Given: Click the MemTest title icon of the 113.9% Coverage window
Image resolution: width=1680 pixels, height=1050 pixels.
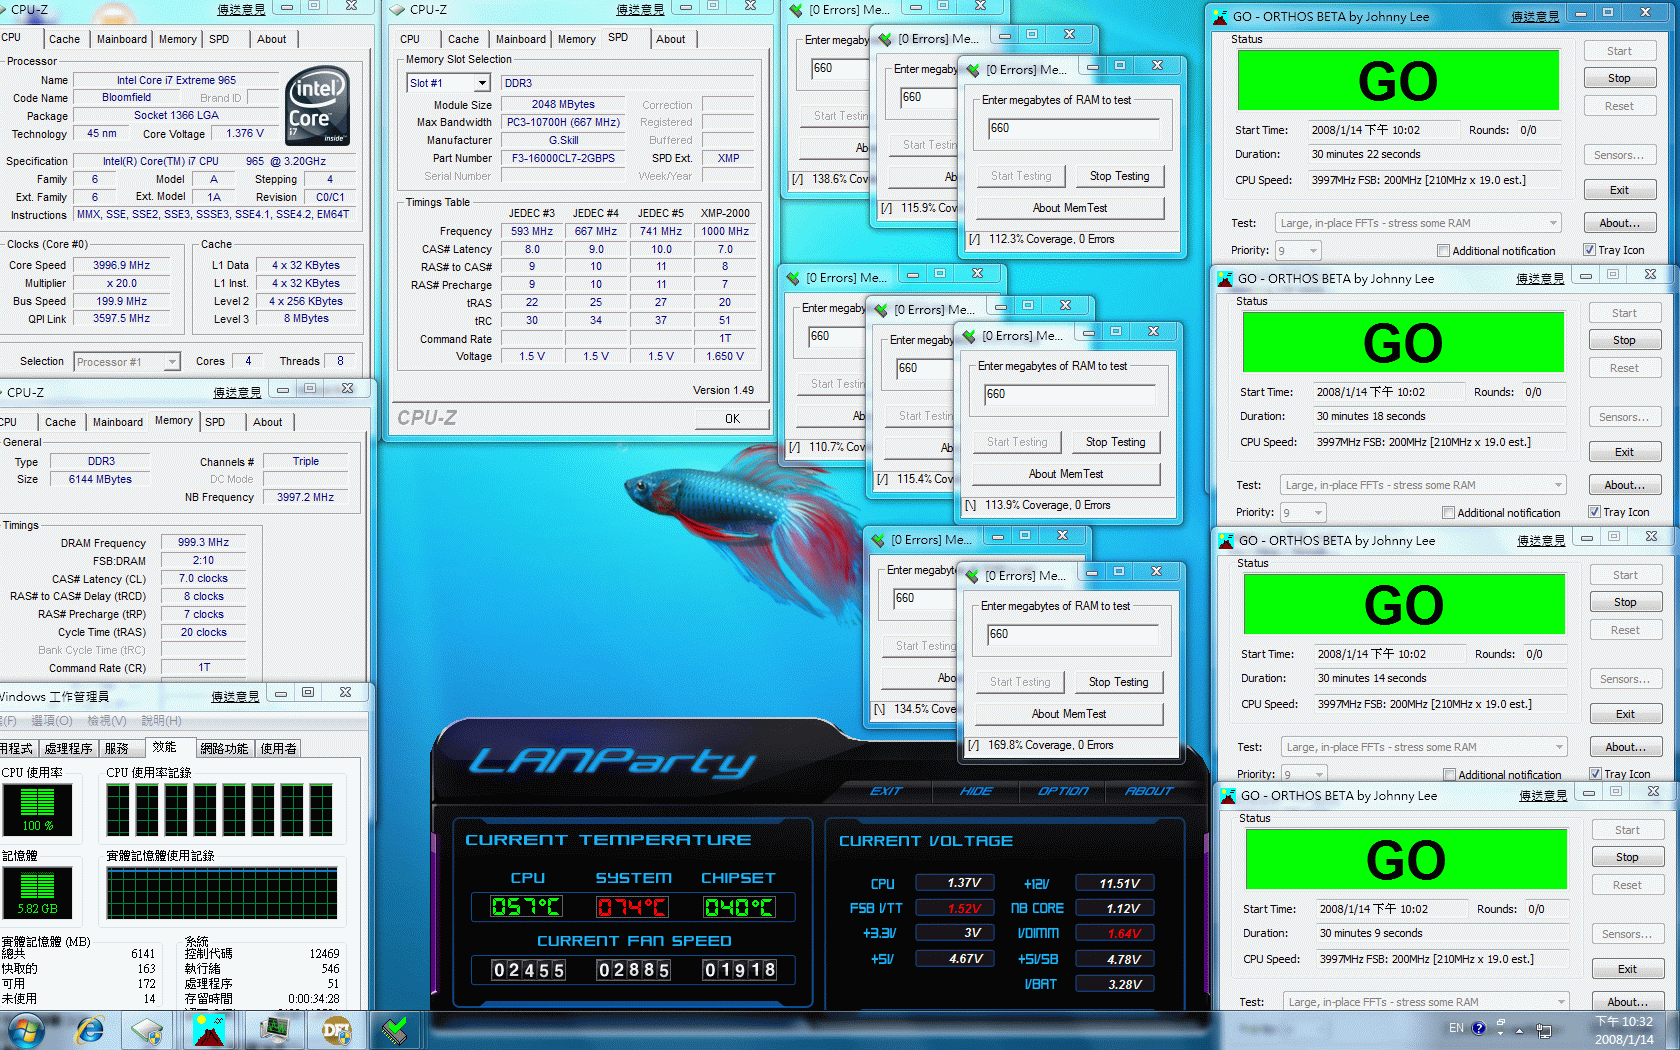Looking at the screenshot, I should 968,336.
